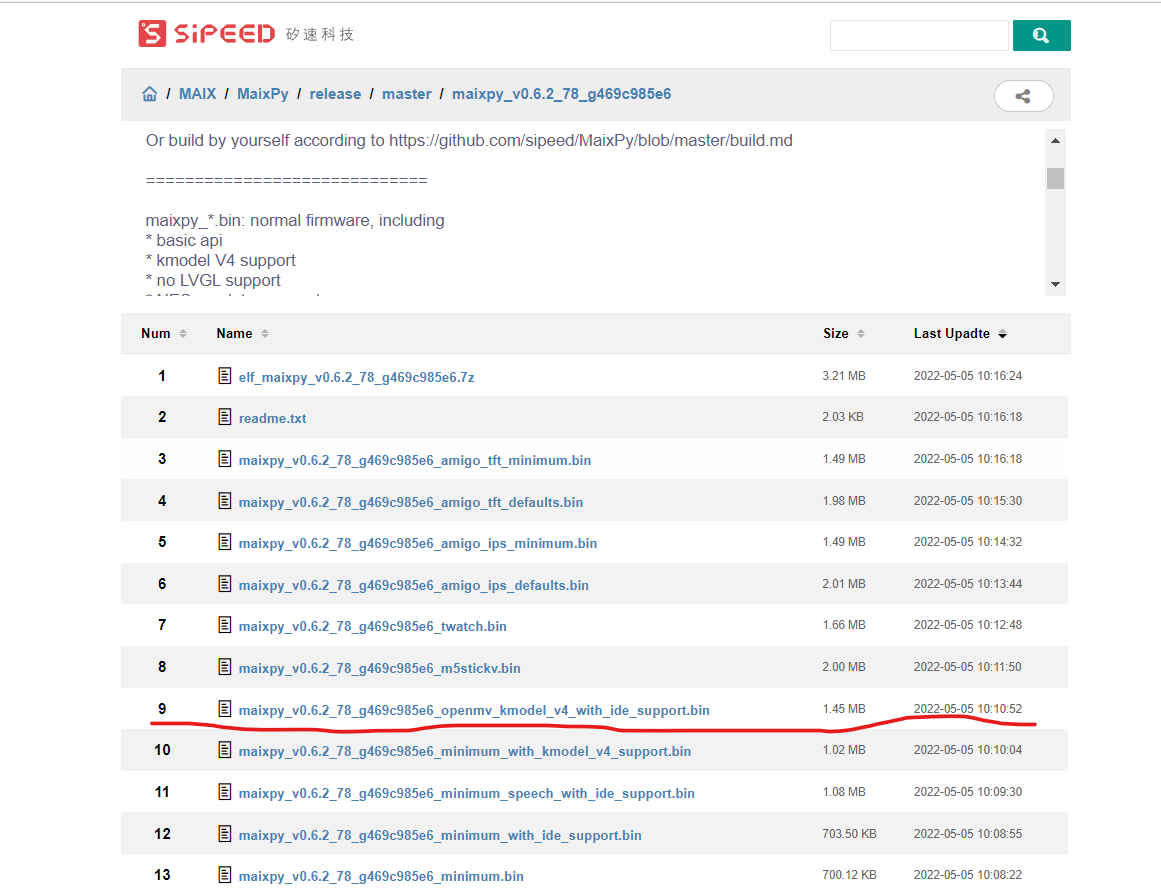This screenshot has width=1161, height=890.
Task: Click 'kmodel V4 support' readme line
Action: [221, 261]
